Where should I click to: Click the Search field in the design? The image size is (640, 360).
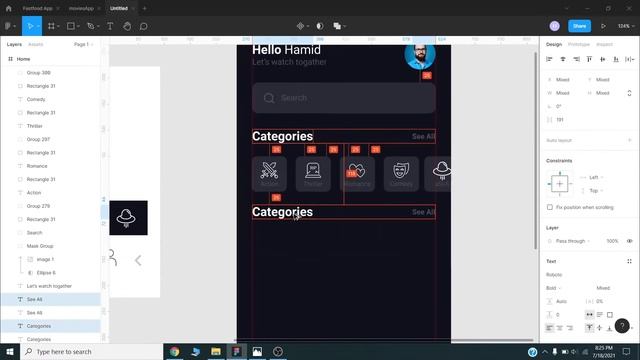(344, 98)
